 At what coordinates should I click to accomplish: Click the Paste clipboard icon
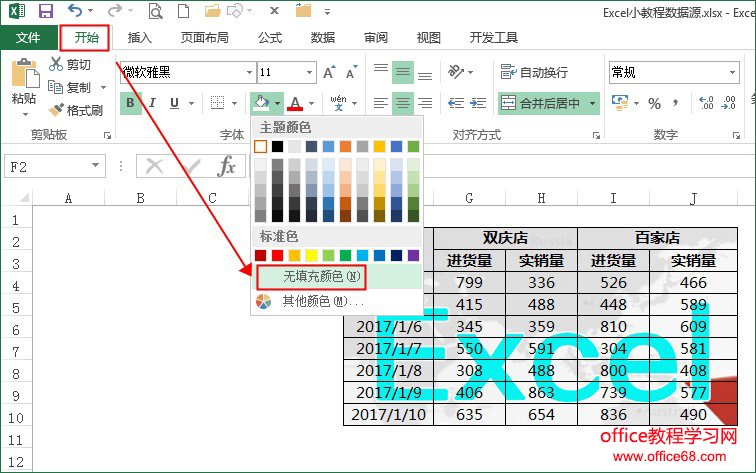[x=25, y=74]
